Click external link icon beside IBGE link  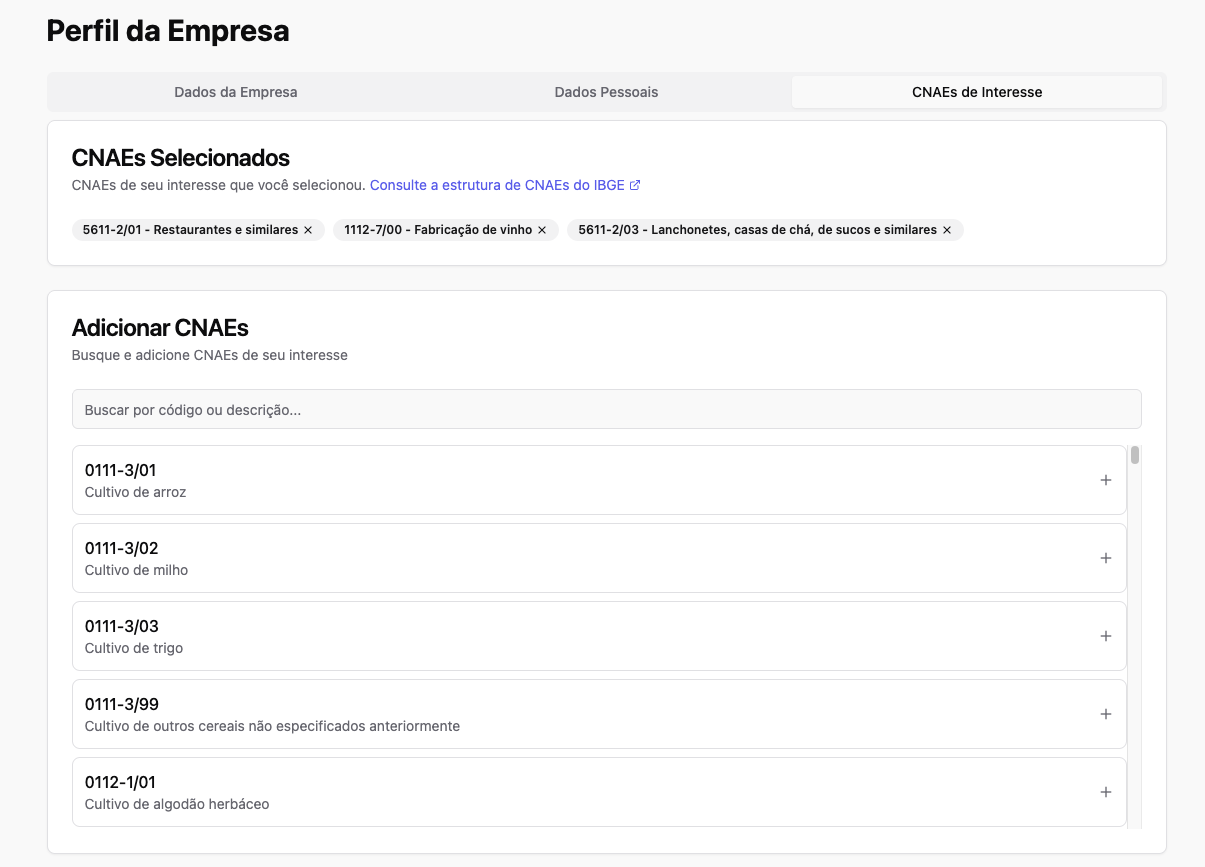(635, 185)
